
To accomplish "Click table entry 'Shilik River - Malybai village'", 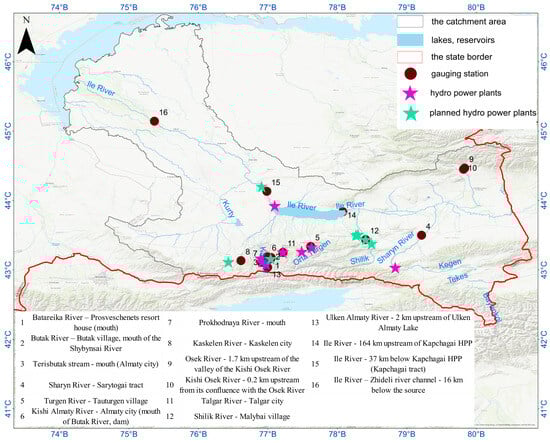I will (242, 416).
